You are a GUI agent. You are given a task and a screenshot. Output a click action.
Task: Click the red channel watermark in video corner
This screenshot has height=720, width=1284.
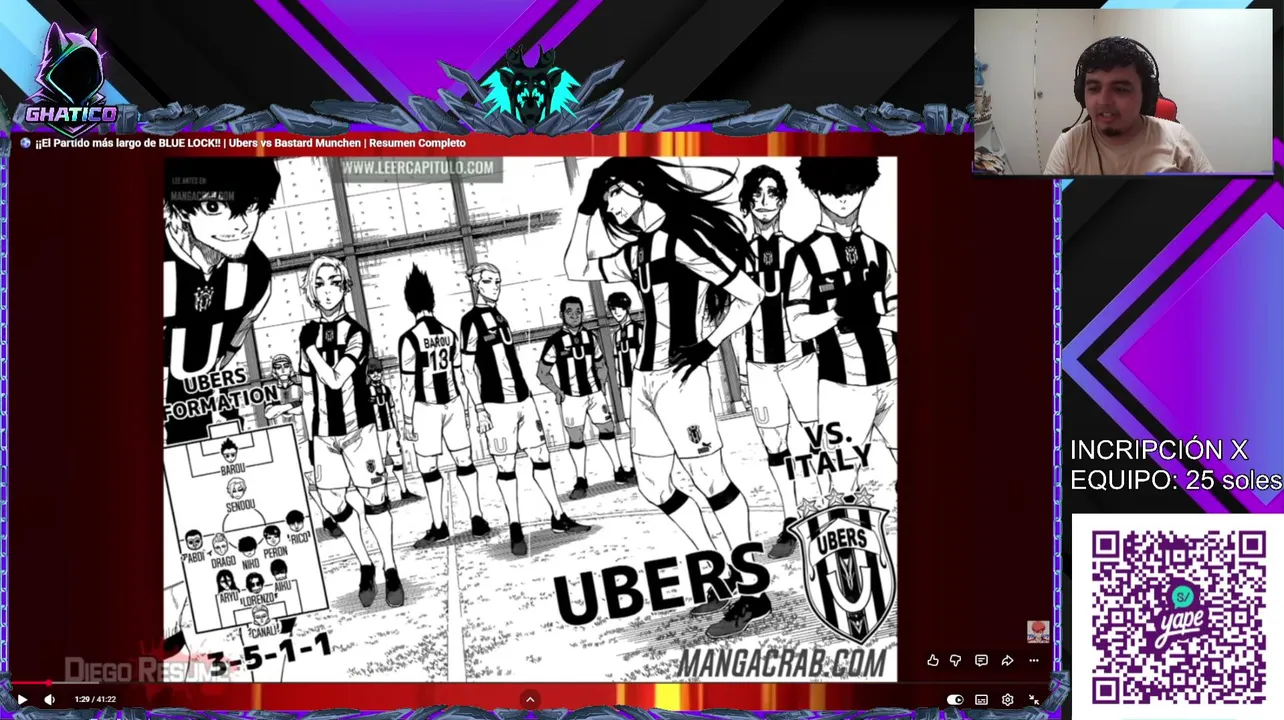point(1037,632)
